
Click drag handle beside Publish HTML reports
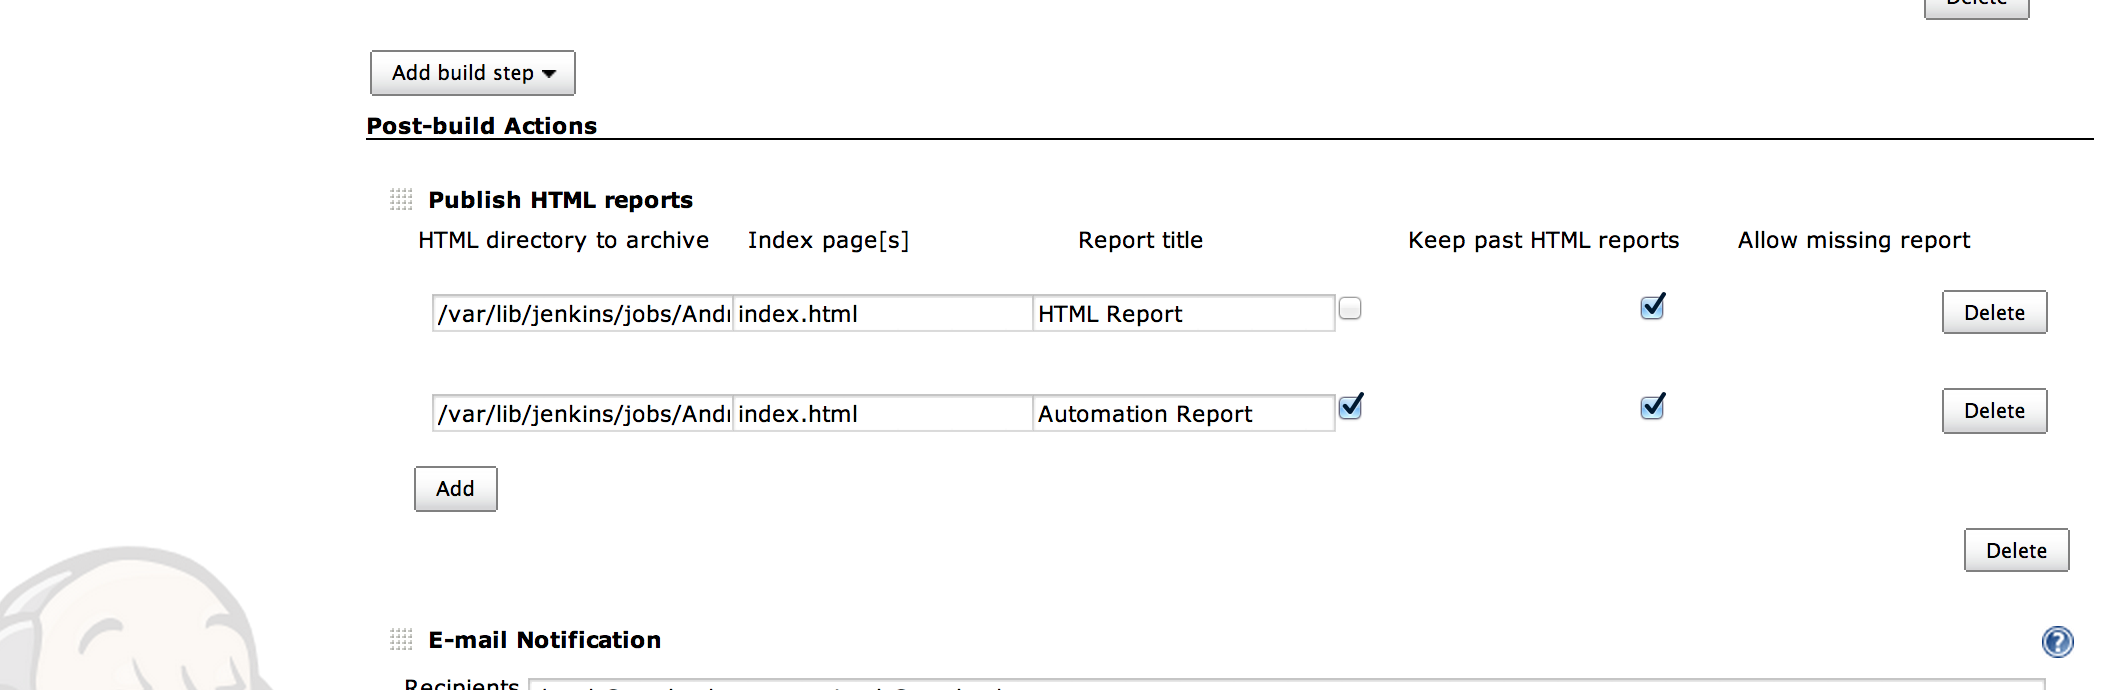pyautogui.click(x=401, y=200)
